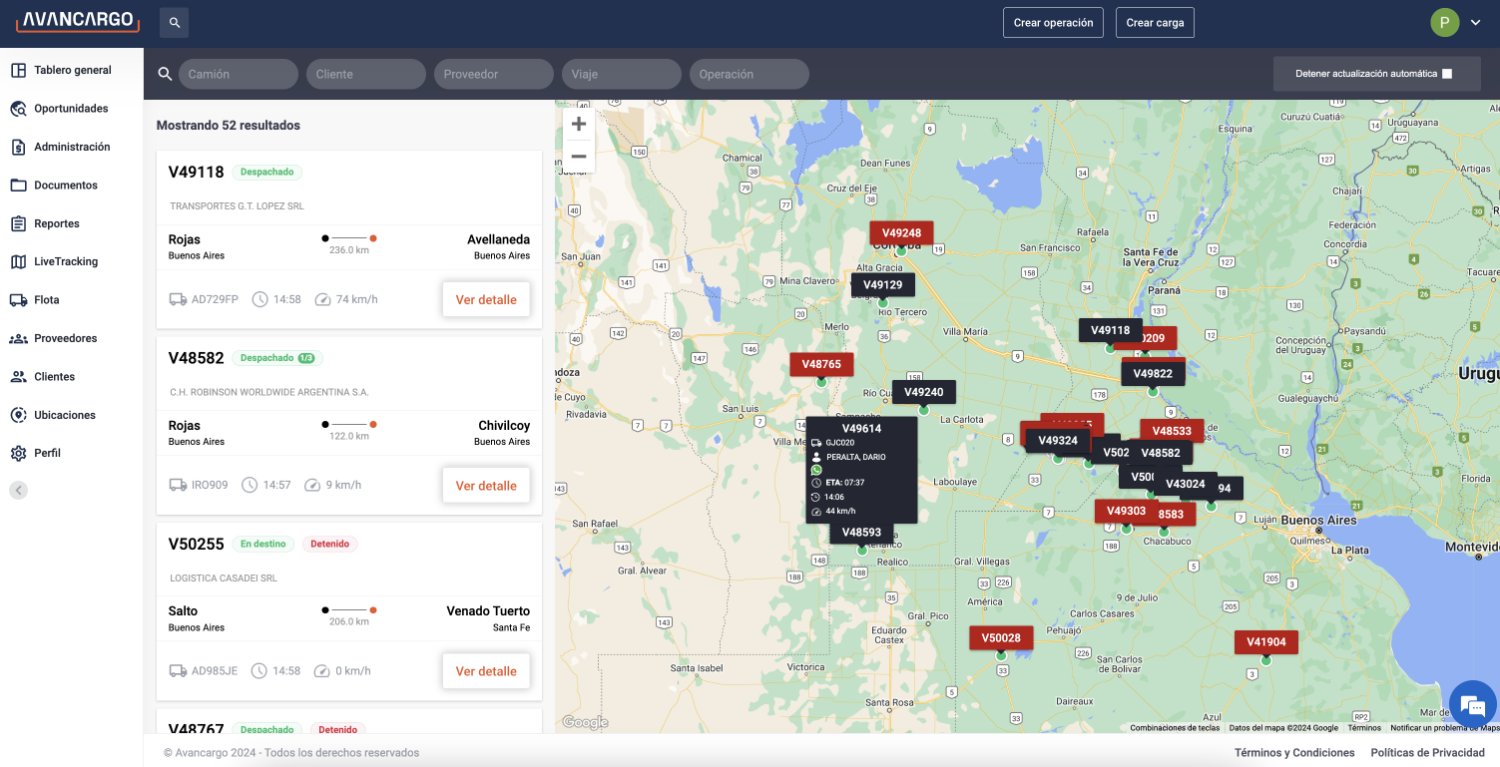Image resolution: width=1500 pixels, height=767 pixels.
Task: Select map marker V49248
Action: [901, 233]
